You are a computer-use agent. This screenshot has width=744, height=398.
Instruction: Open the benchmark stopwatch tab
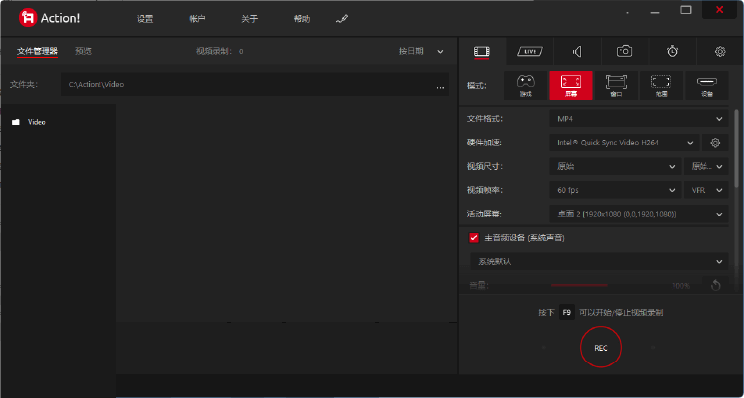pos(672,51)
